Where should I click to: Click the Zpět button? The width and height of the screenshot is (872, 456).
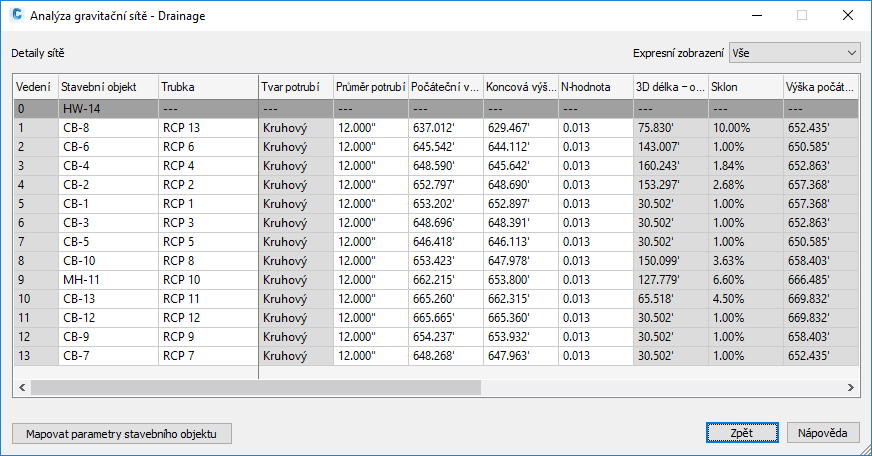742,433
